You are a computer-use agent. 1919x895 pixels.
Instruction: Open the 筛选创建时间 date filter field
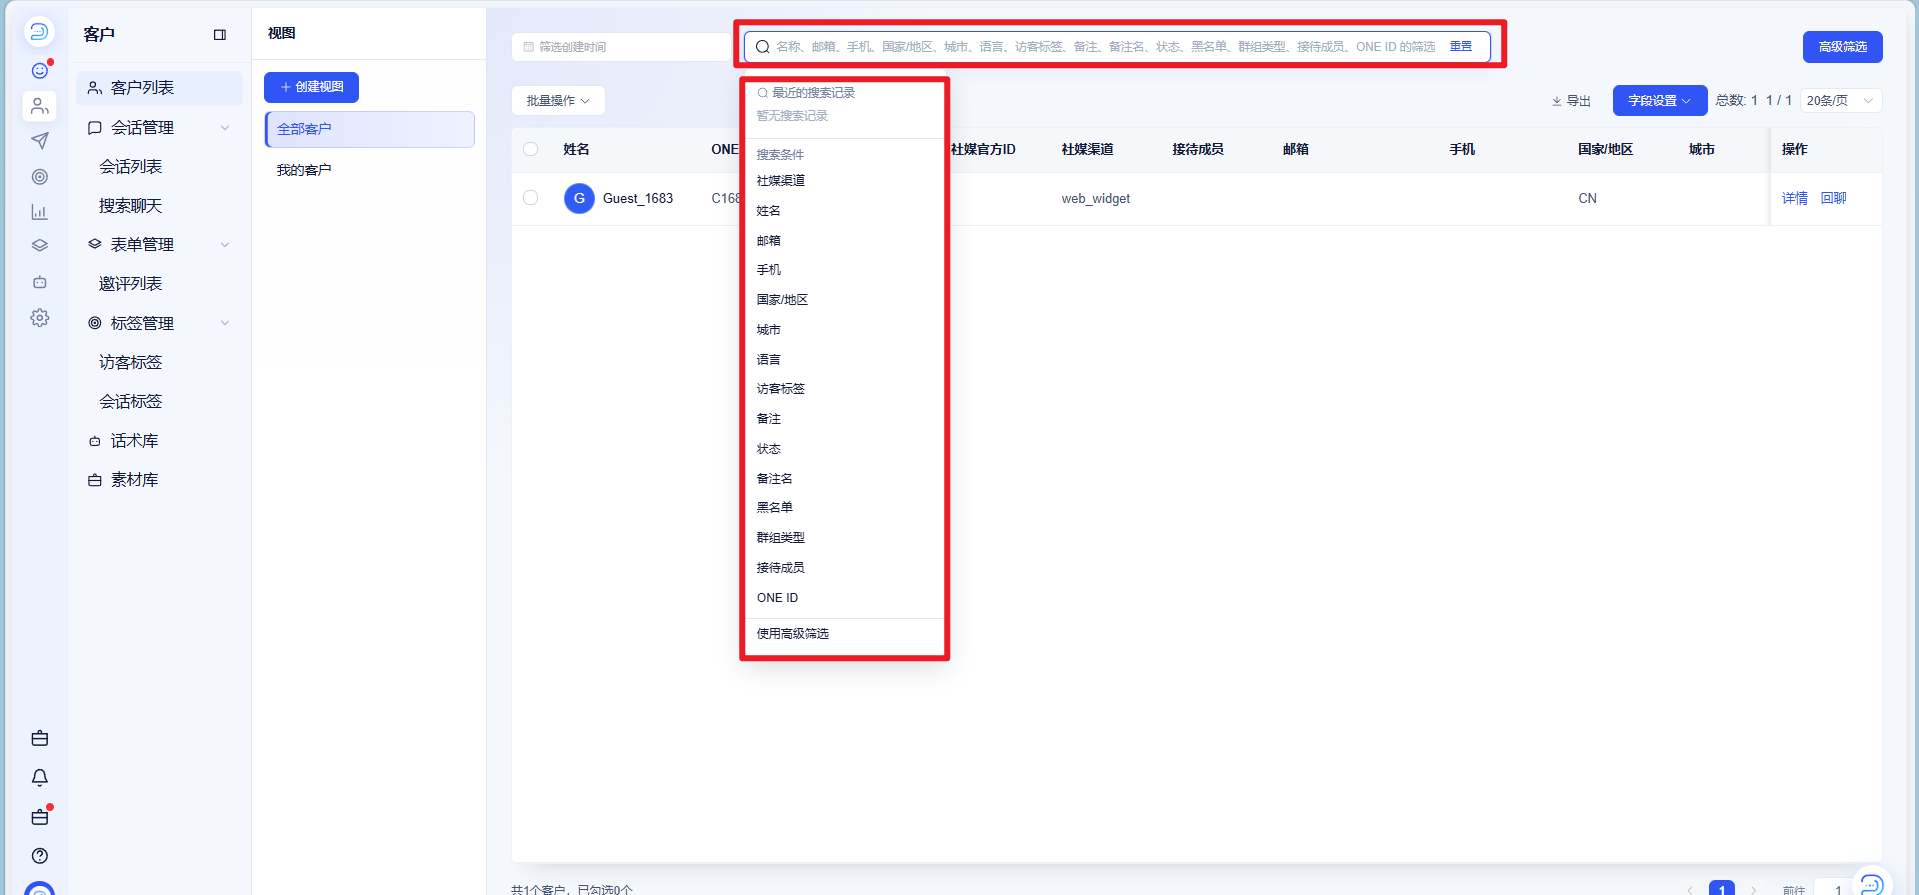click(x=622, y=47)
